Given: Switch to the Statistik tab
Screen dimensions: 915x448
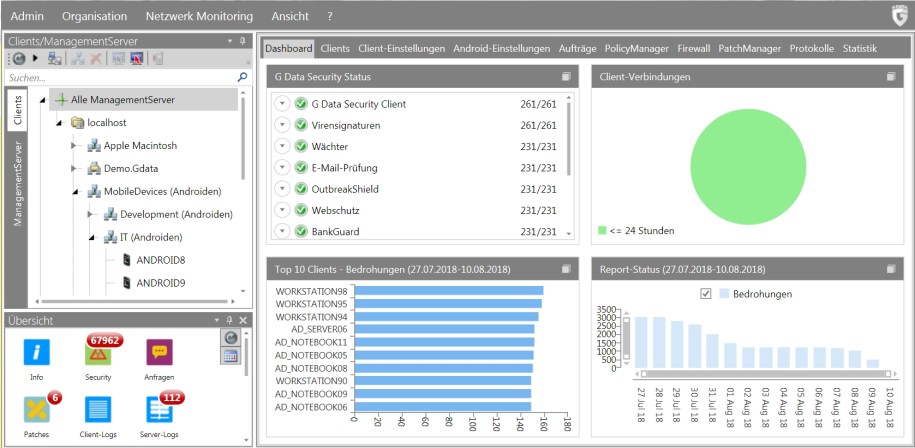Looking at the screenshot, I should click(860, 48).
